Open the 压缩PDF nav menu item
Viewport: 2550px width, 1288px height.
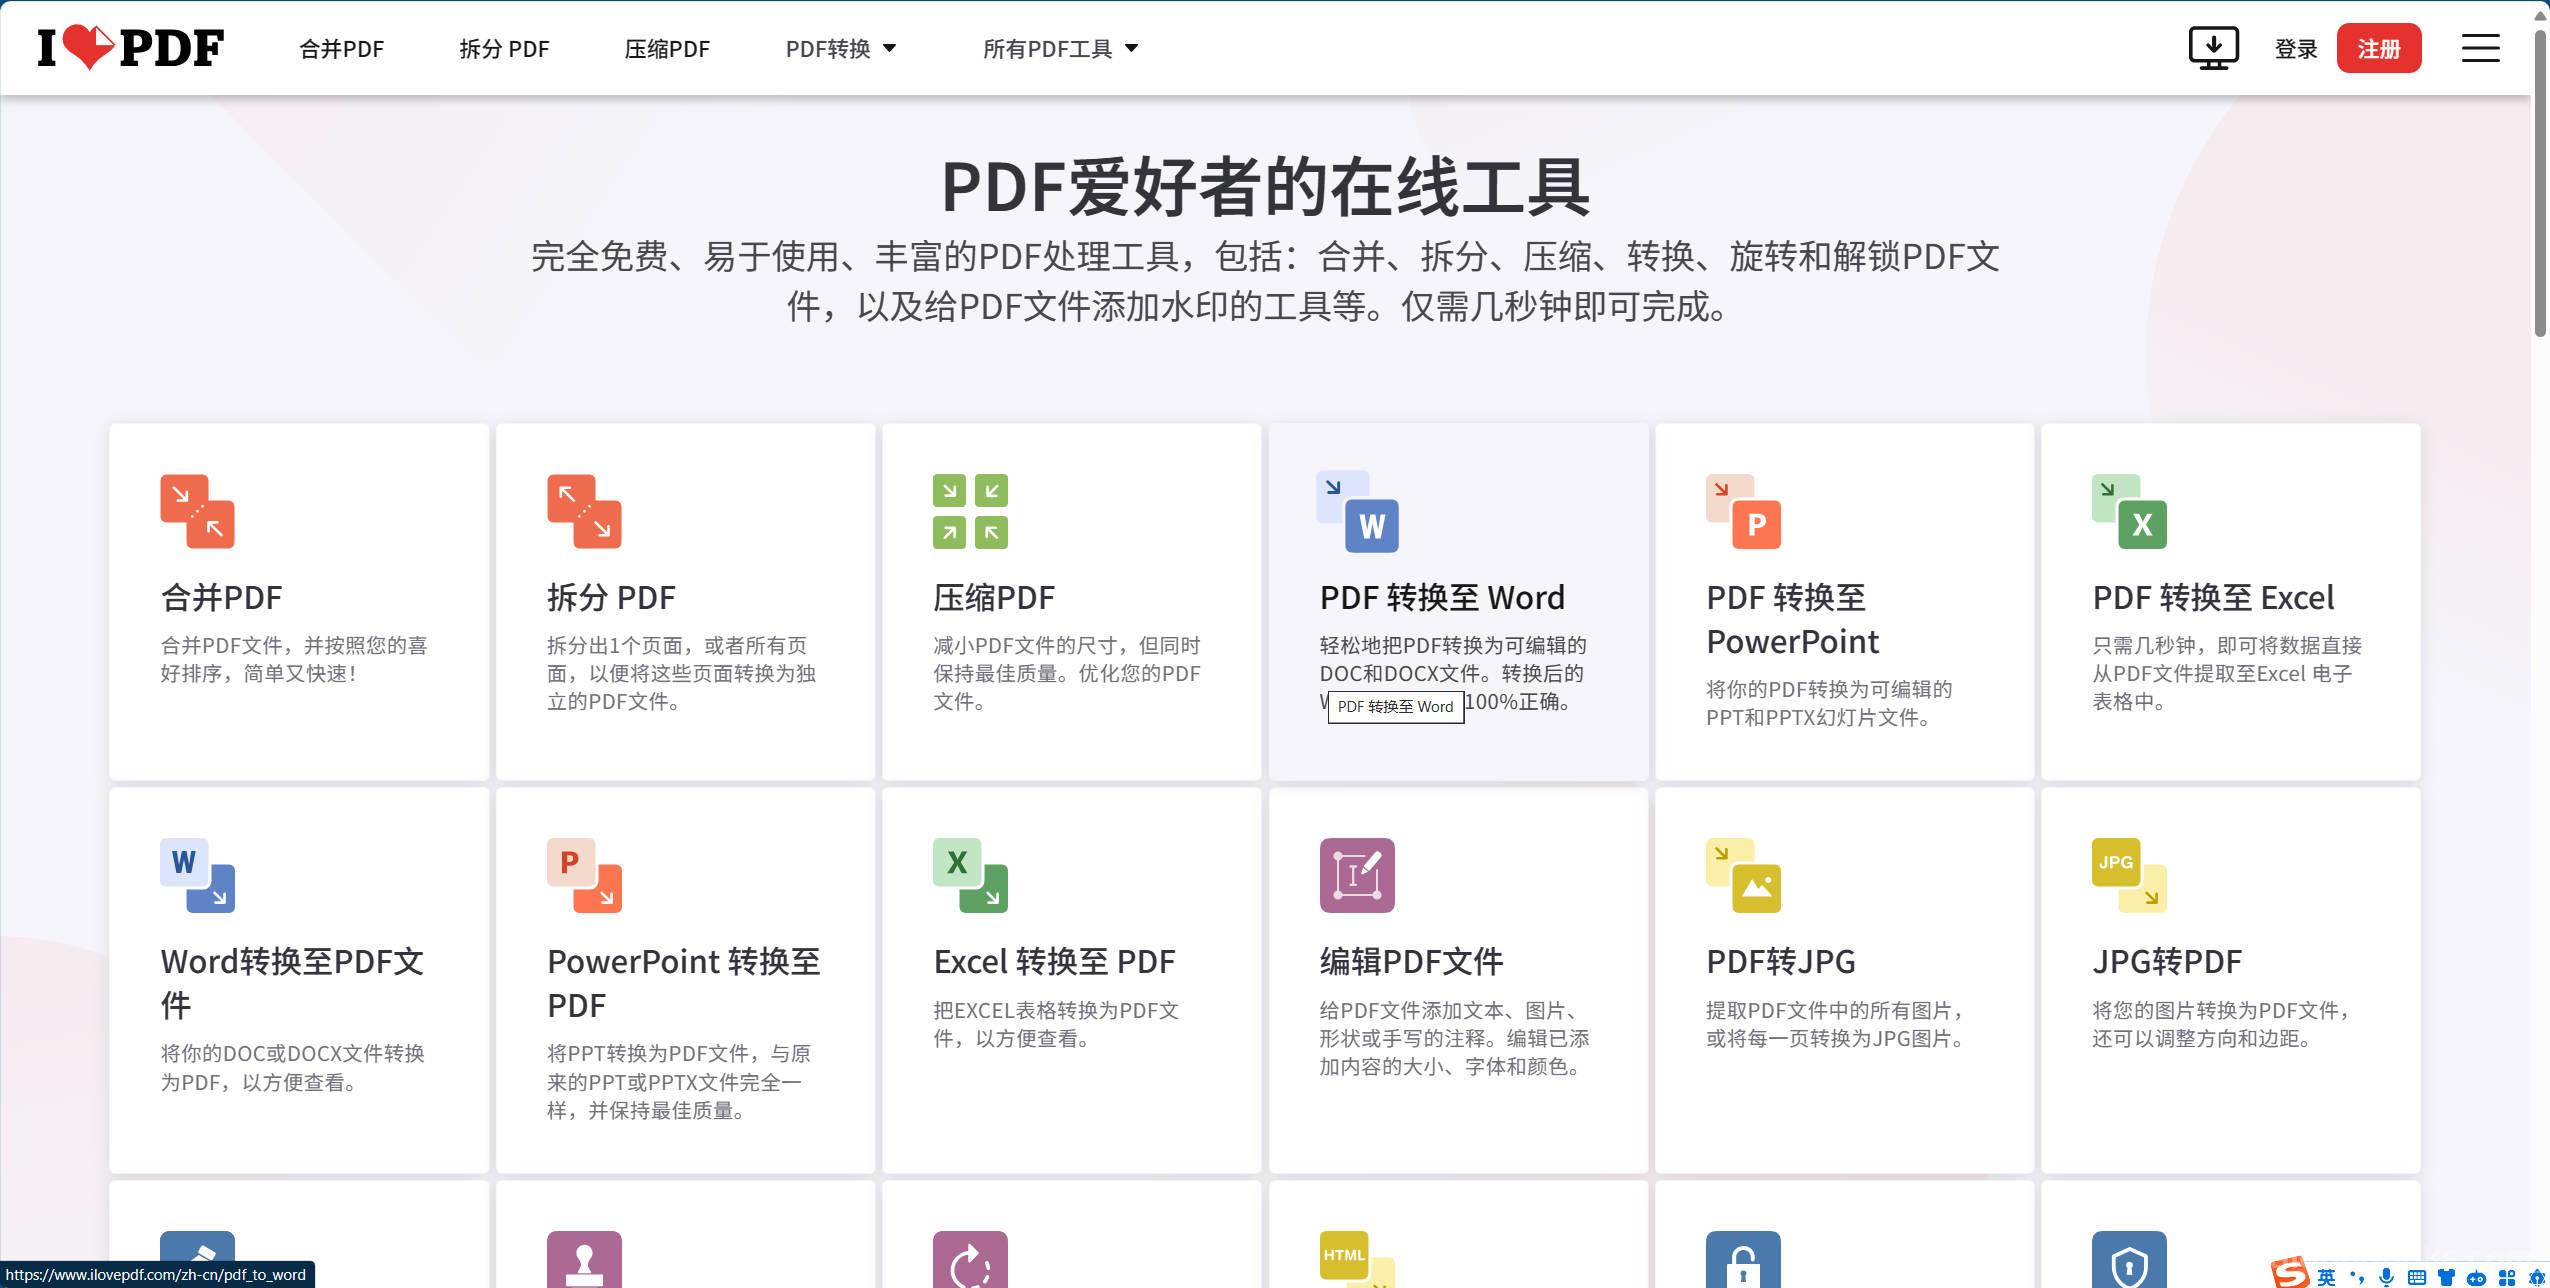[667, 49]
